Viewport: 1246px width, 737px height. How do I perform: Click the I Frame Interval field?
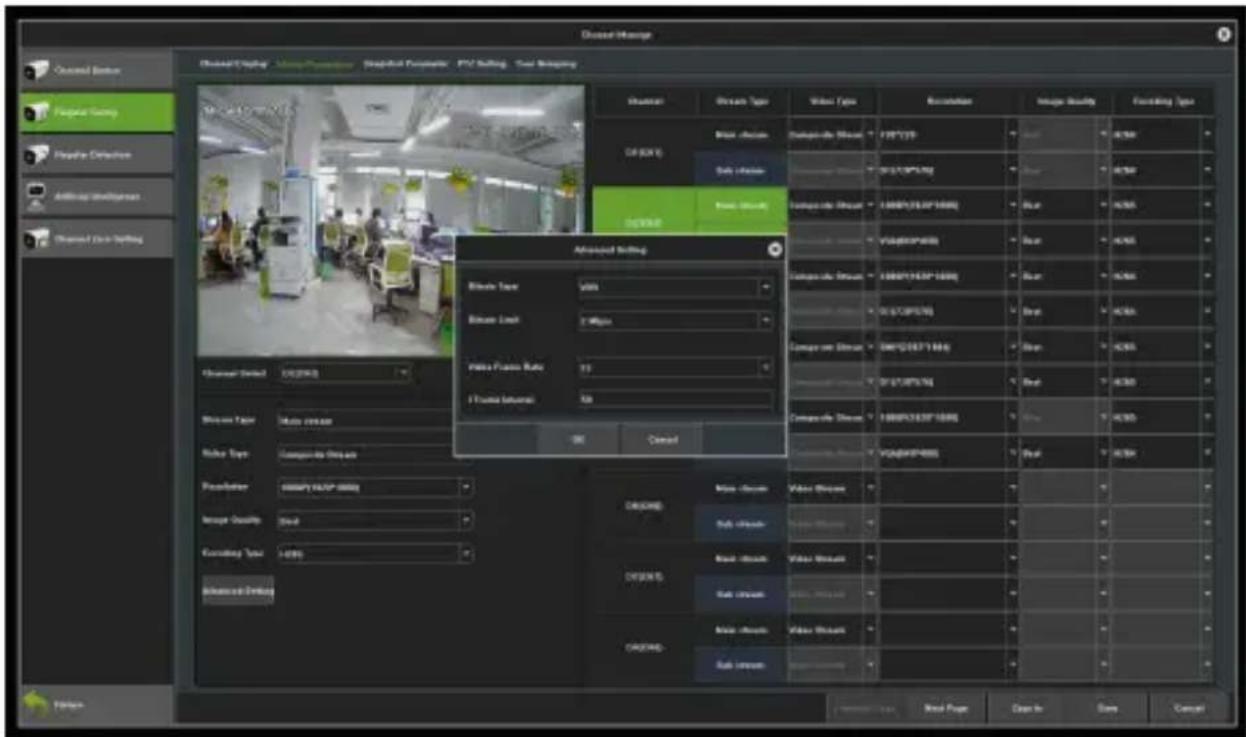675,400
